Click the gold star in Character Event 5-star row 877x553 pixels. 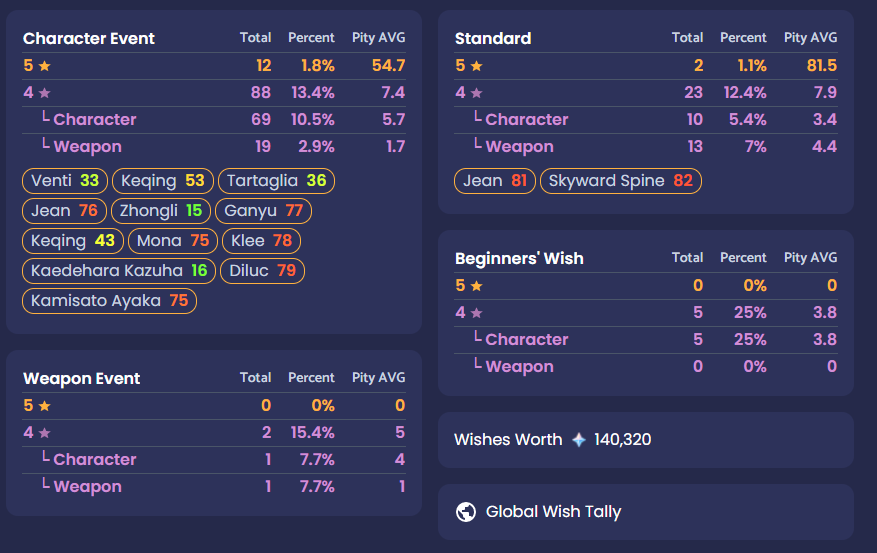click(x=45, y=66)
